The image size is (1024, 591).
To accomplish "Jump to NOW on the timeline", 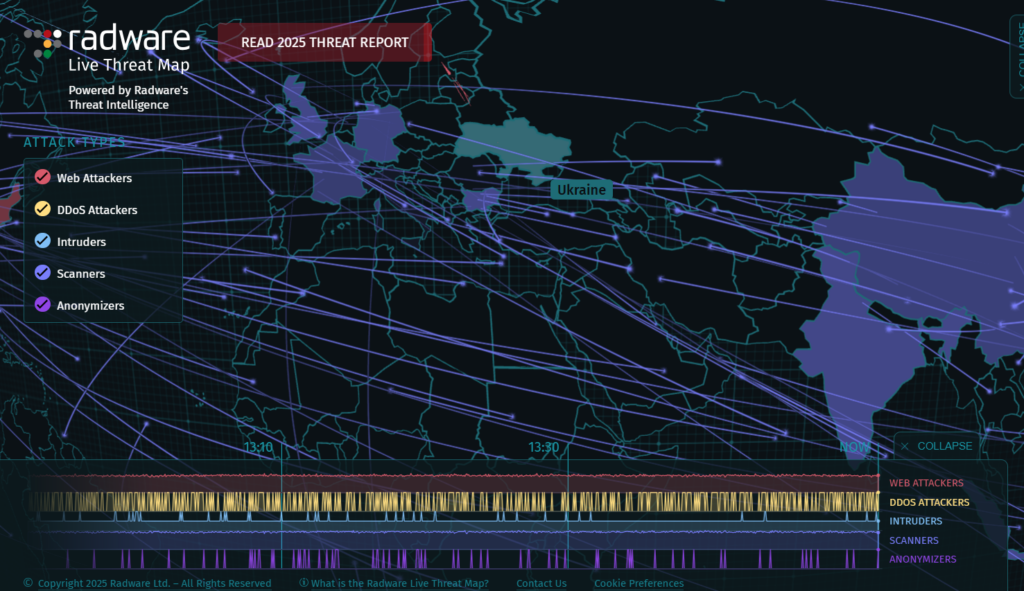I will (x=855, y=447).
